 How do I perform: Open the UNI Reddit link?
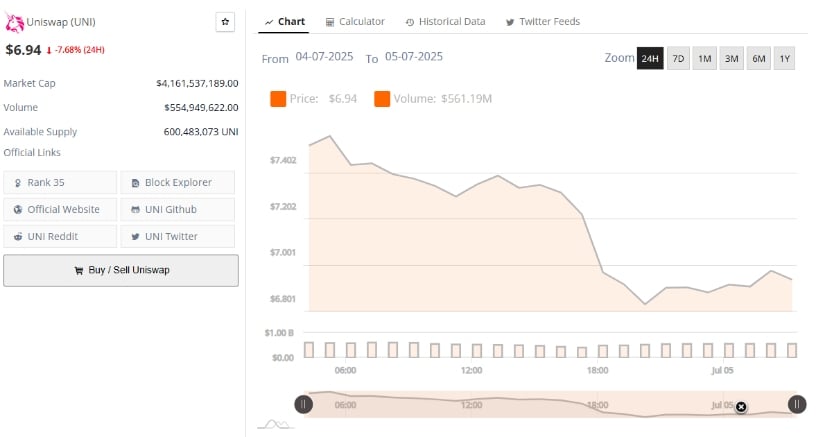pos(60,237)
